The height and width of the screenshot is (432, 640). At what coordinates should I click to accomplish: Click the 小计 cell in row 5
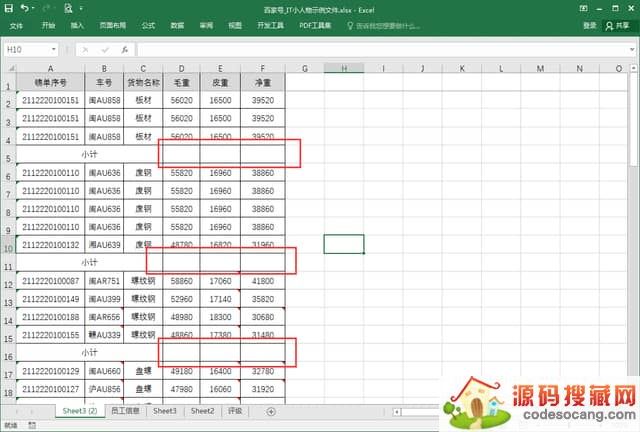point(89,154)
